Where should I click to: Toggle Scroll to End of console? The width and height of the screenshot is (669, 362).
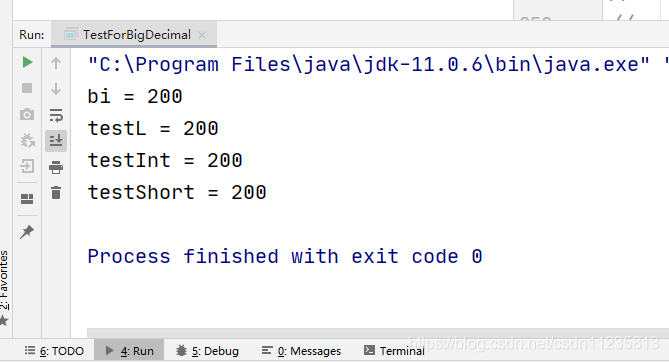pos(56,140)
